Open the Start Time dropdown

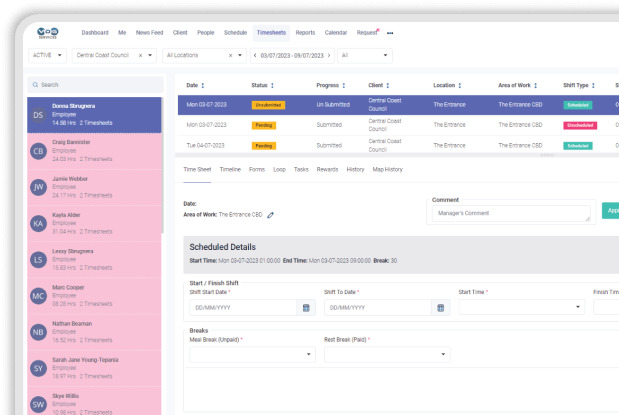tap(521, 307)
